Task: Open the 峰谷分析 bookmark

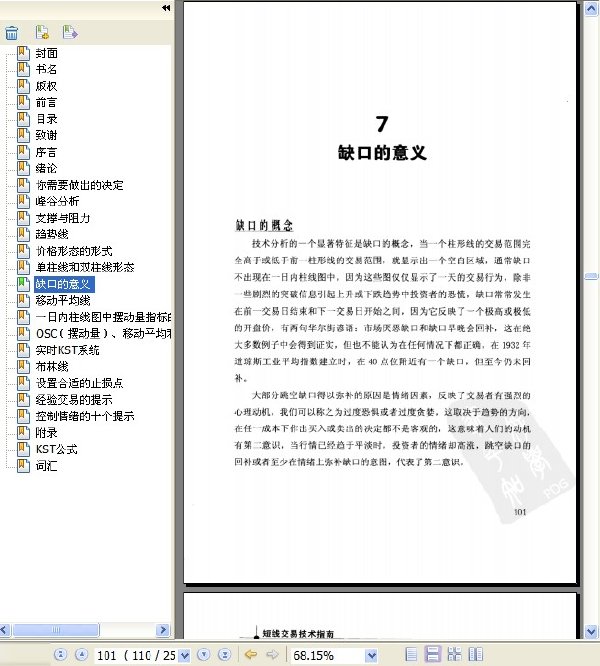Action: (57, 201)
